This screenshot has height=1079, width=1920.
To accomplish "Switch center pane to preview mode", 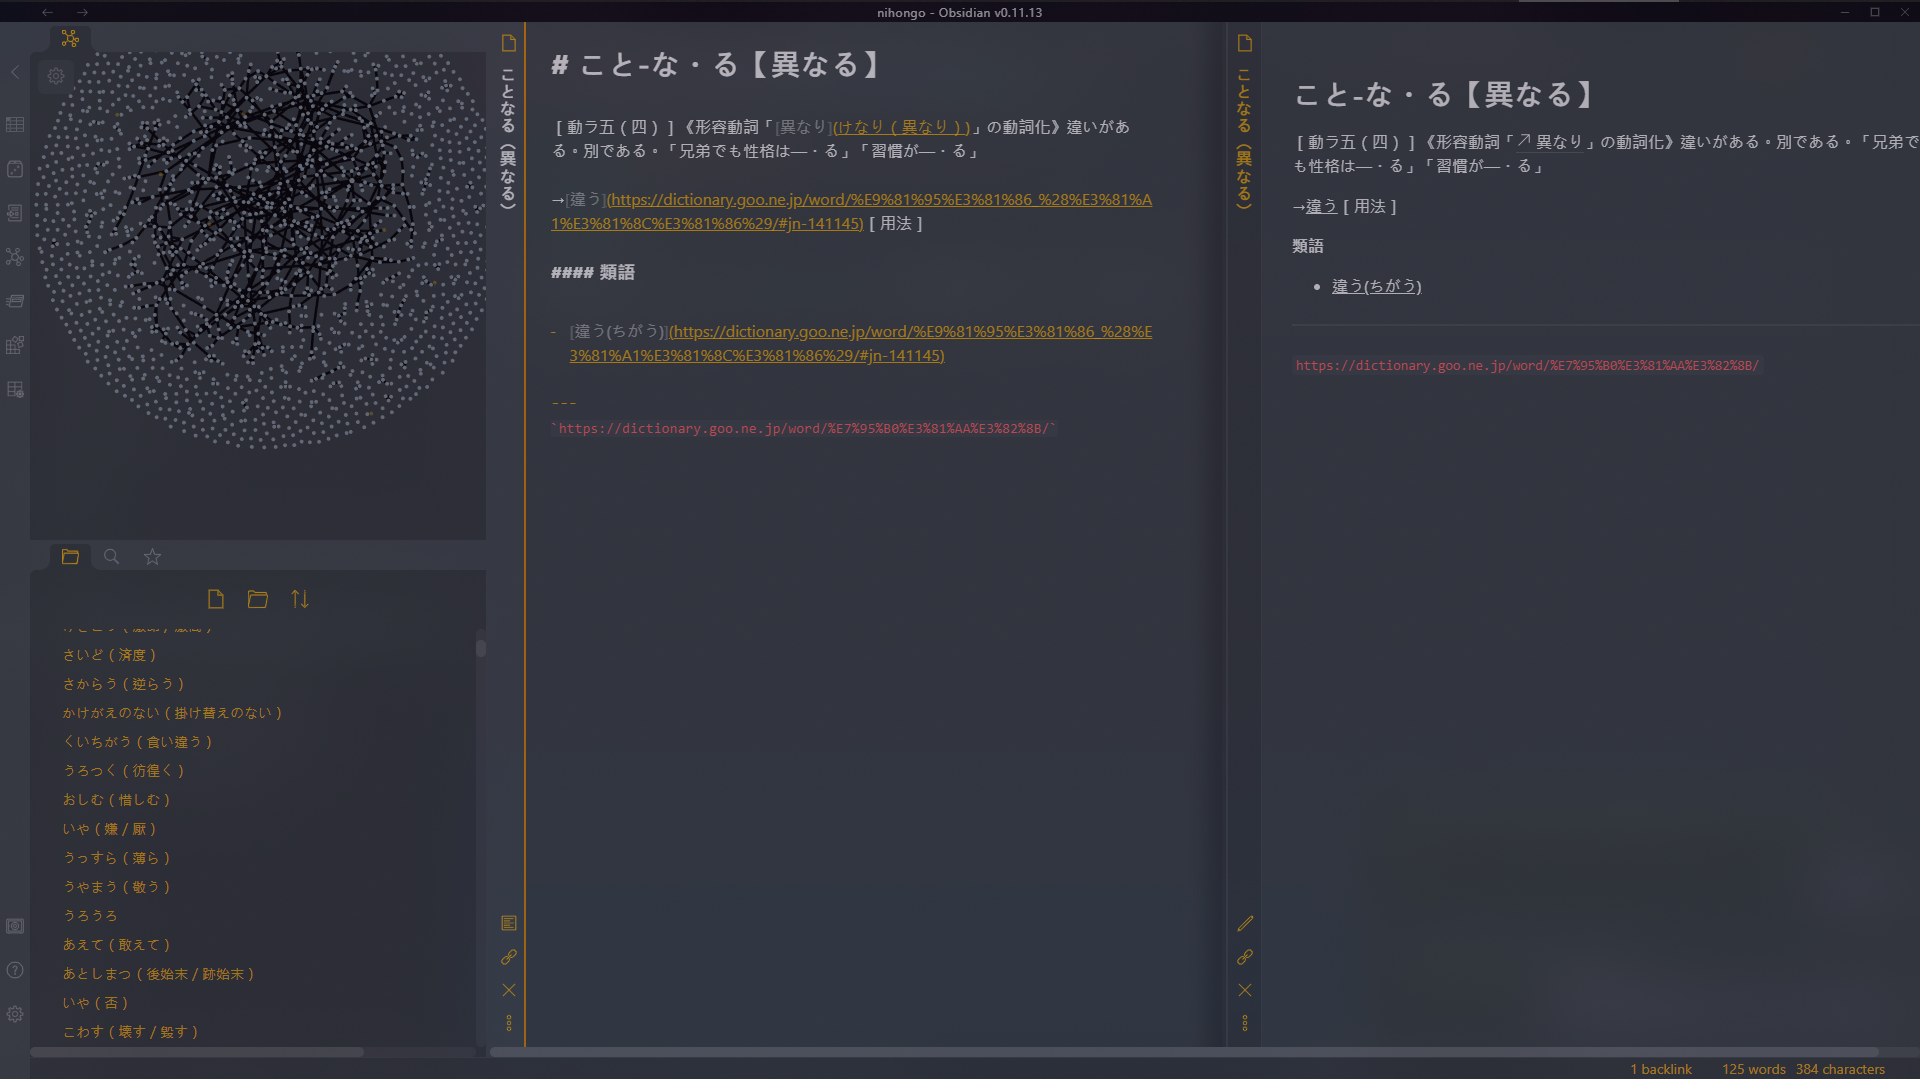I will (509, 923).
